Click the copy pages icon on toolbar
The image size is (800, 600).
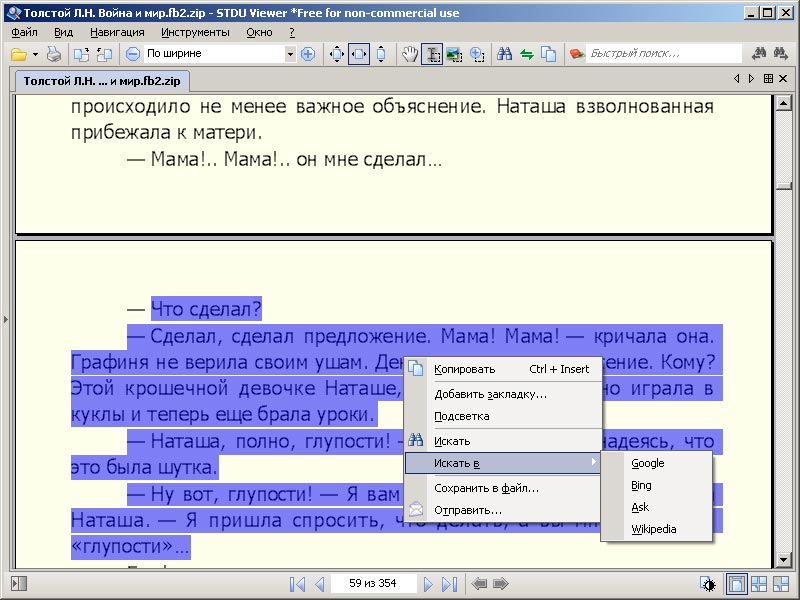(x=549, y=54)
